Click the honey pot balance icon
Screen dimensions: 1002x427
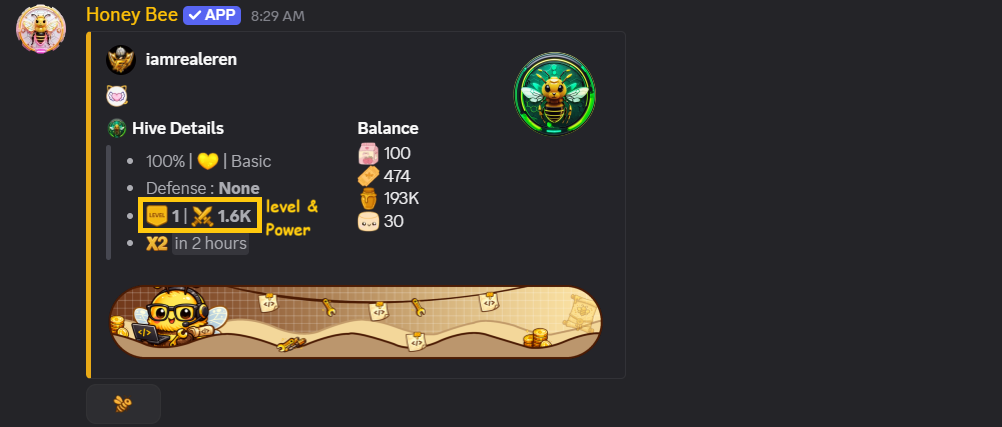pyautogui.click(x=369, y=199)
